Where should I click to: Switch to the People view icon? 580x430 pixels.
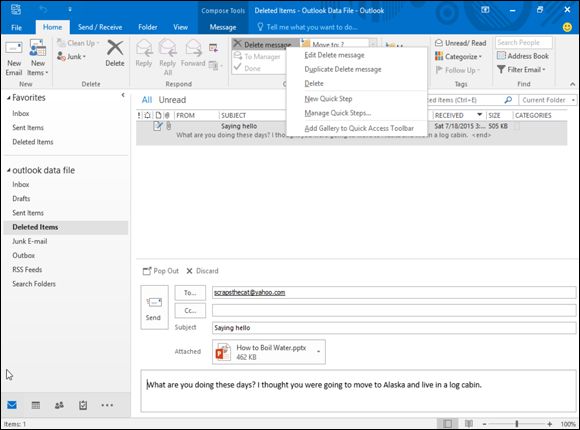59,405
